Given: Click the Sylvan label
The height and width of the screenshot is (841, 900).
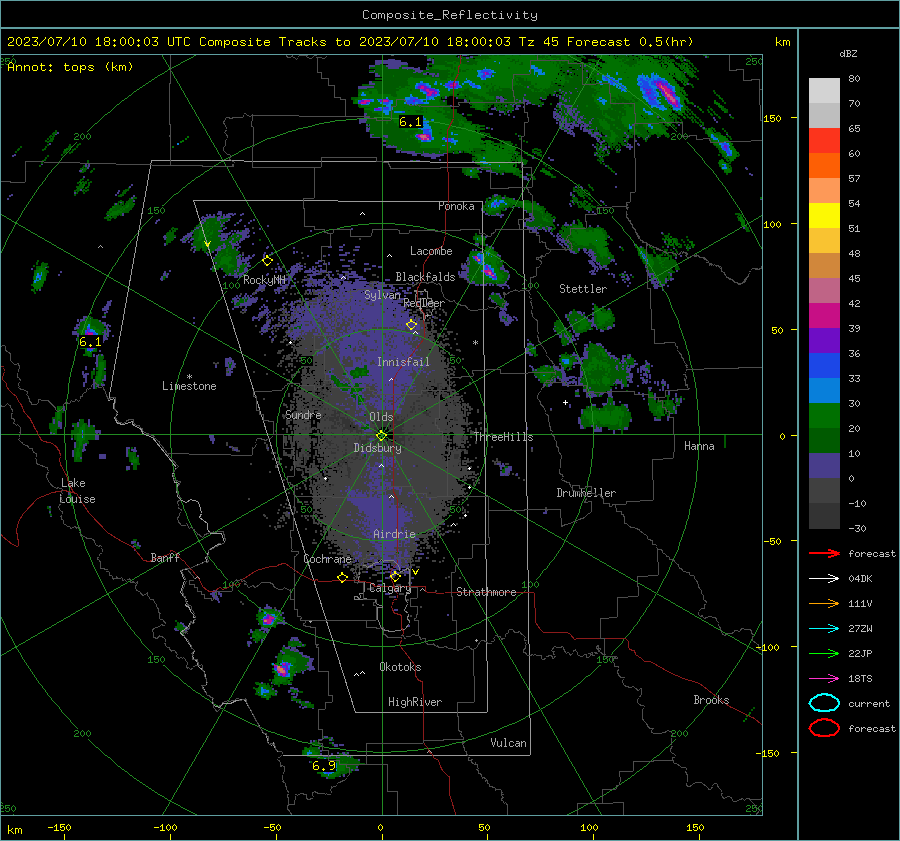Looking at the screenshot, I should click(x=382, y=295).
